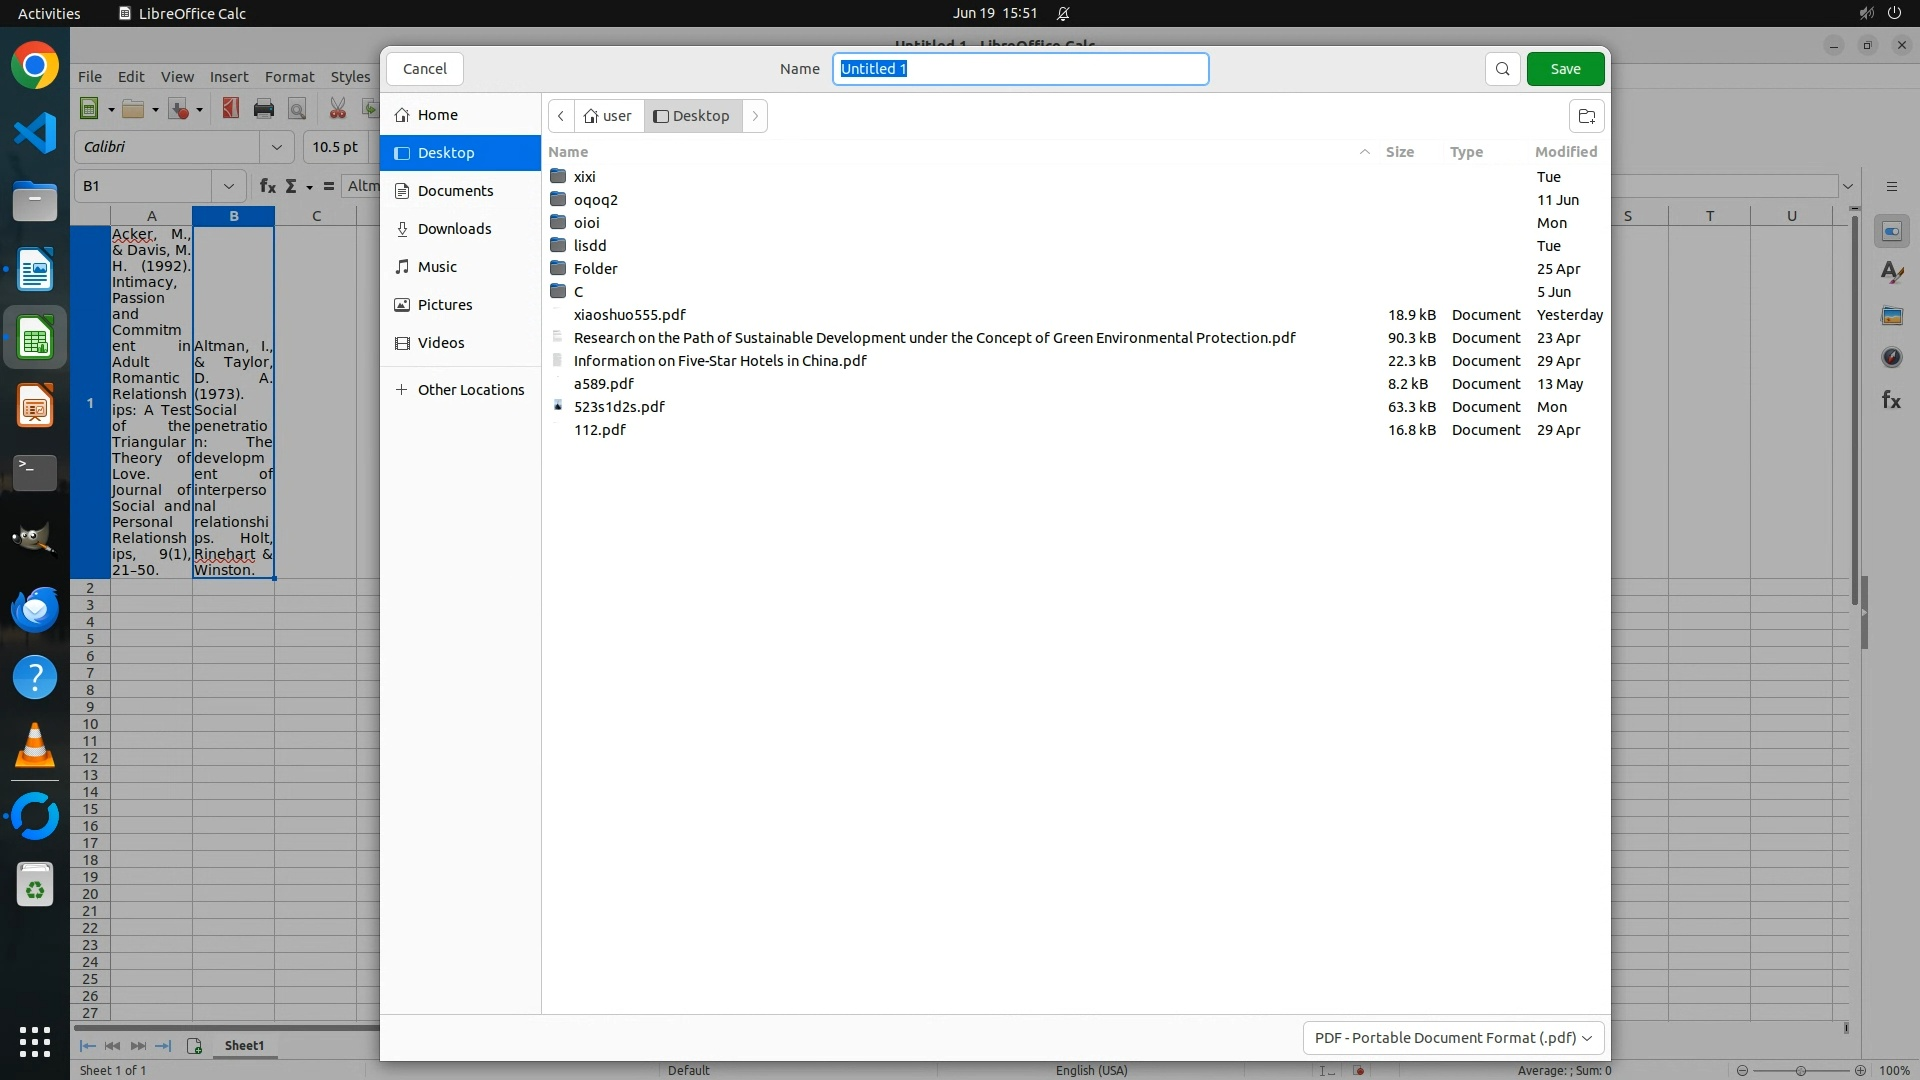The height and width of the screenshot is (1080, 1920).
Task: Open the Navigator compass icon in sidebar
Action: click(x=1891, y=357)
